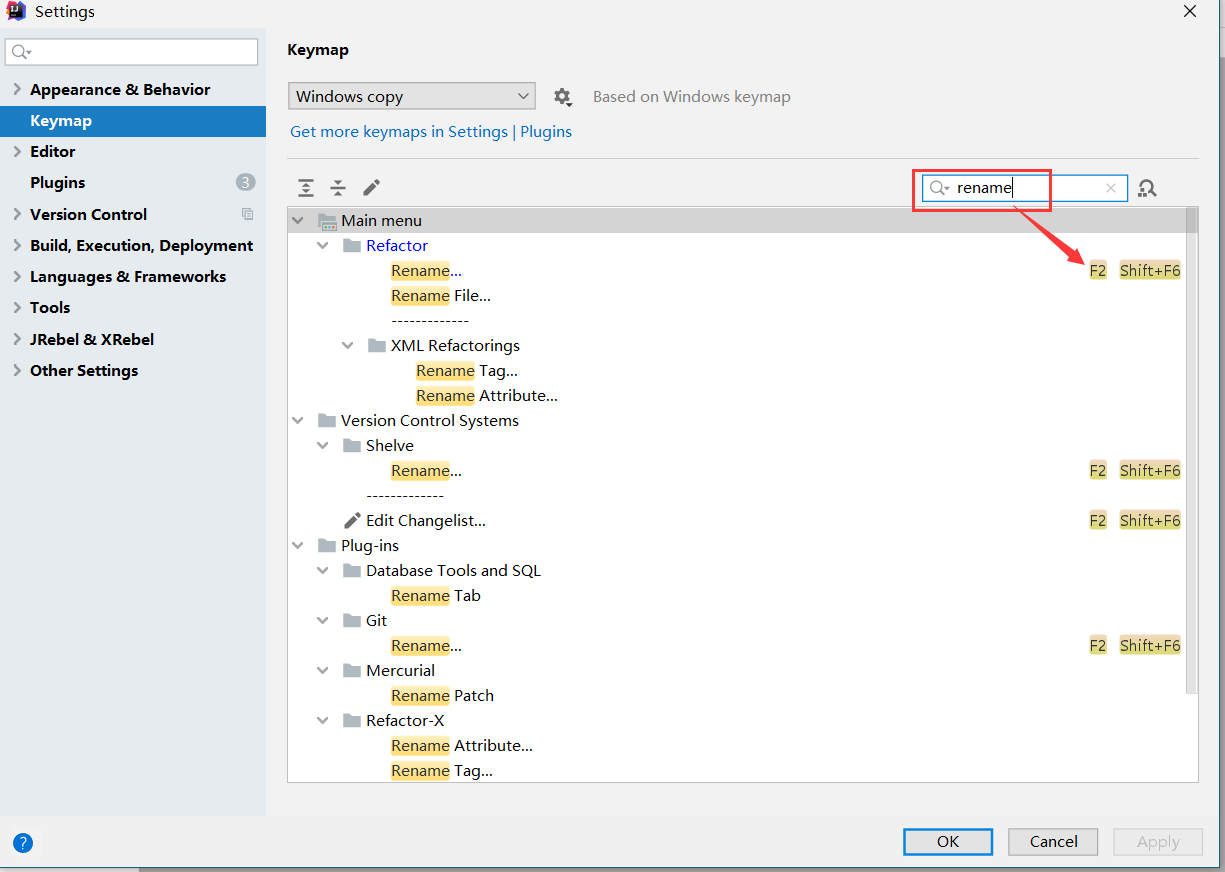This screenshot has height=872, width=1225.
Task: Select Rename File... action in Refactor
Action: (440, 296)
